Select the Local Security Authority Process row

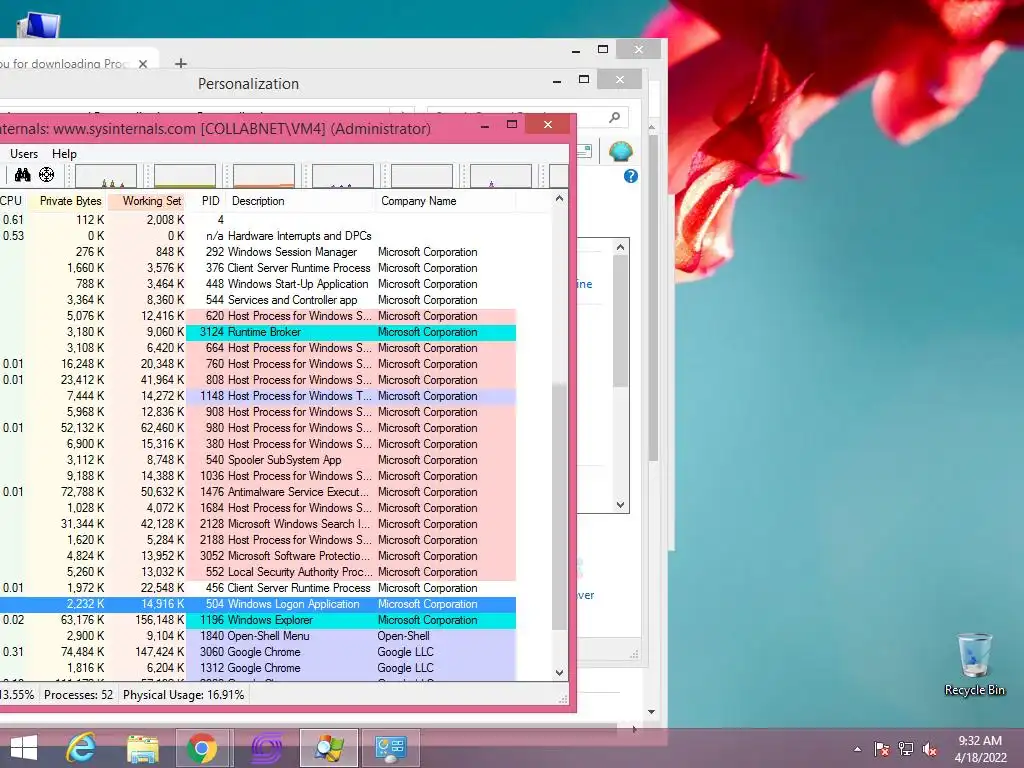[x=258, y=572]
